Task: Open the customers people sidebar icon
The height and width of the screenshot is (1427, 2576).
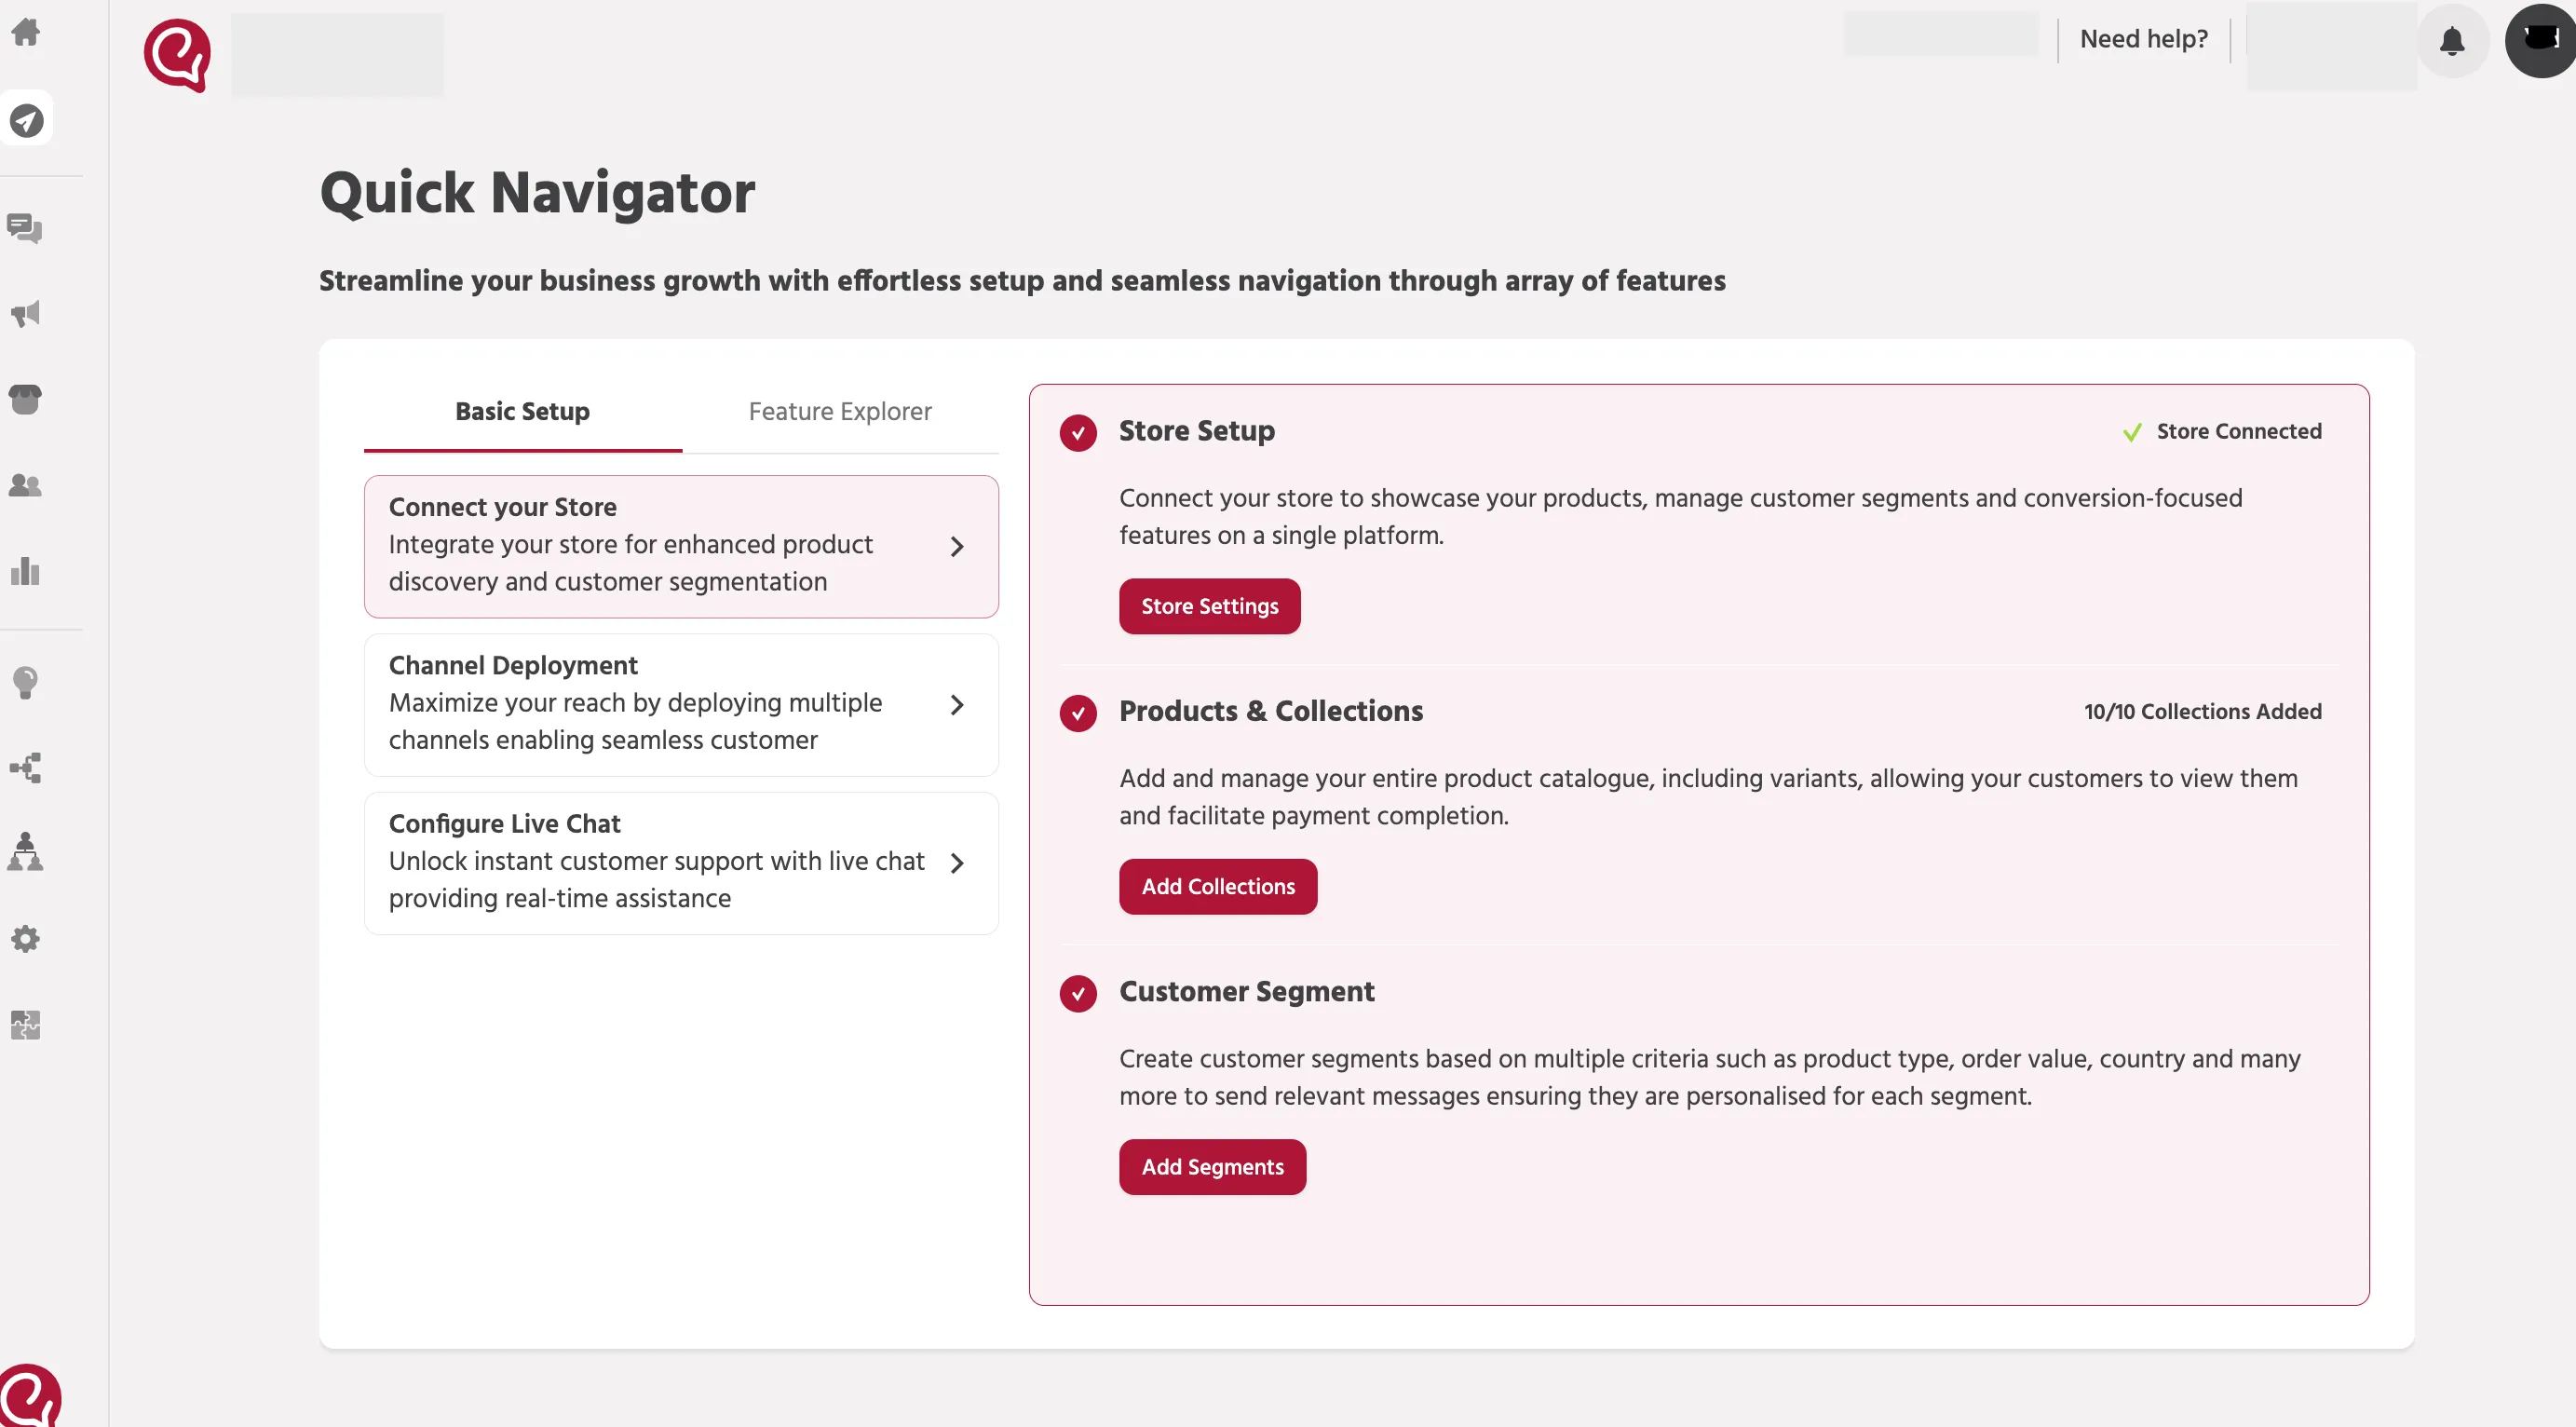Action: (25, 485)
